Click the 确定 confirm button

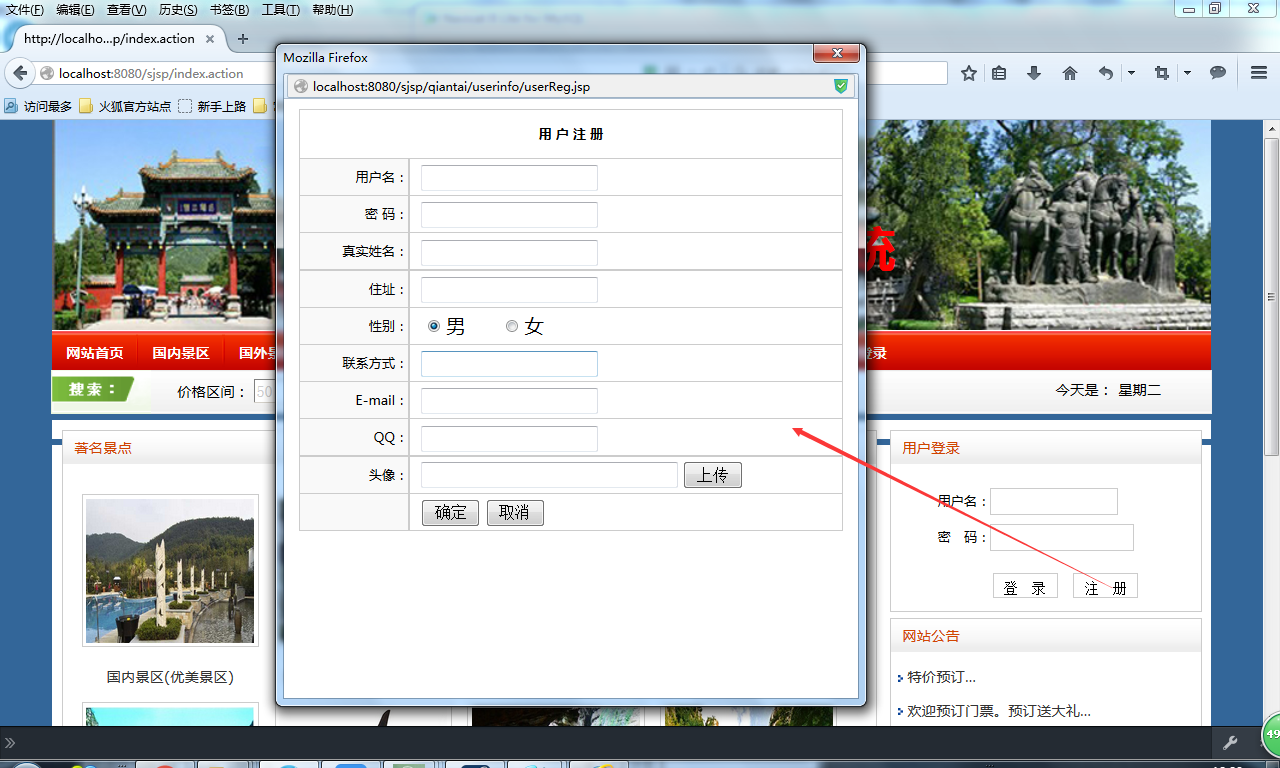(450, 513)
